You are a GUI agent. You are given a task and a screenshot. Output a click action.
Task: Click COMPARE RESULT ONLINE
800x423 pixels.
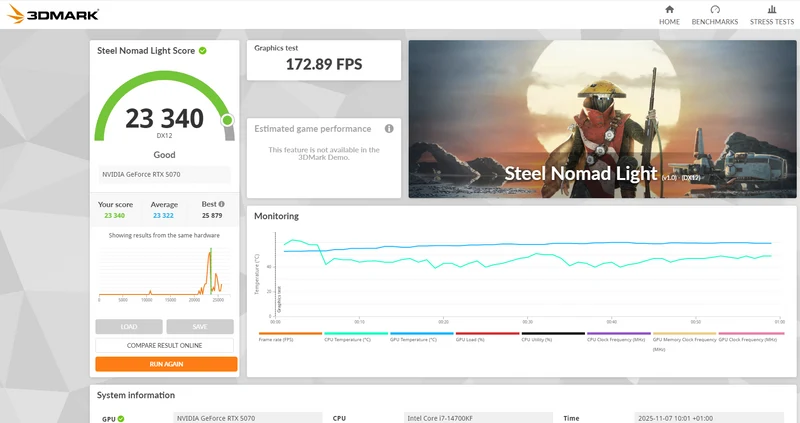pos(164,345)
